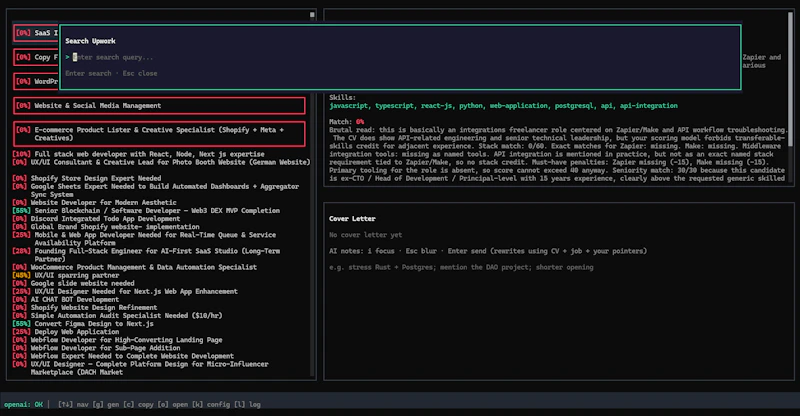Select Google Sheets Expert Needed job row

click(156, 190)
